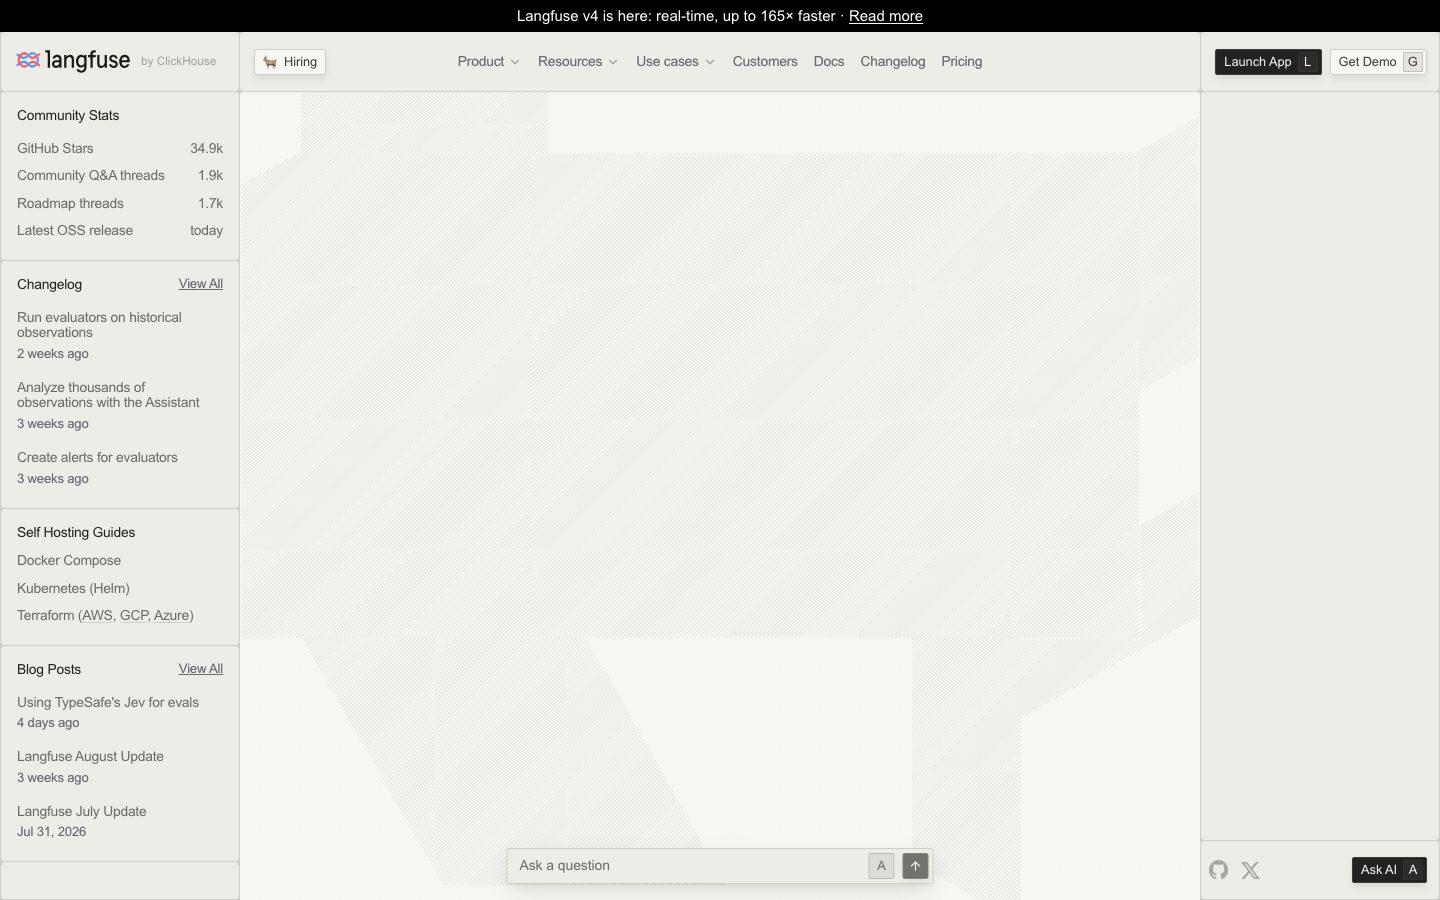Image resolution: width=1440 pixels, height=900 pixels.
Task: Open the Kubernetes (Helm) guide
Action: point(73,588)
